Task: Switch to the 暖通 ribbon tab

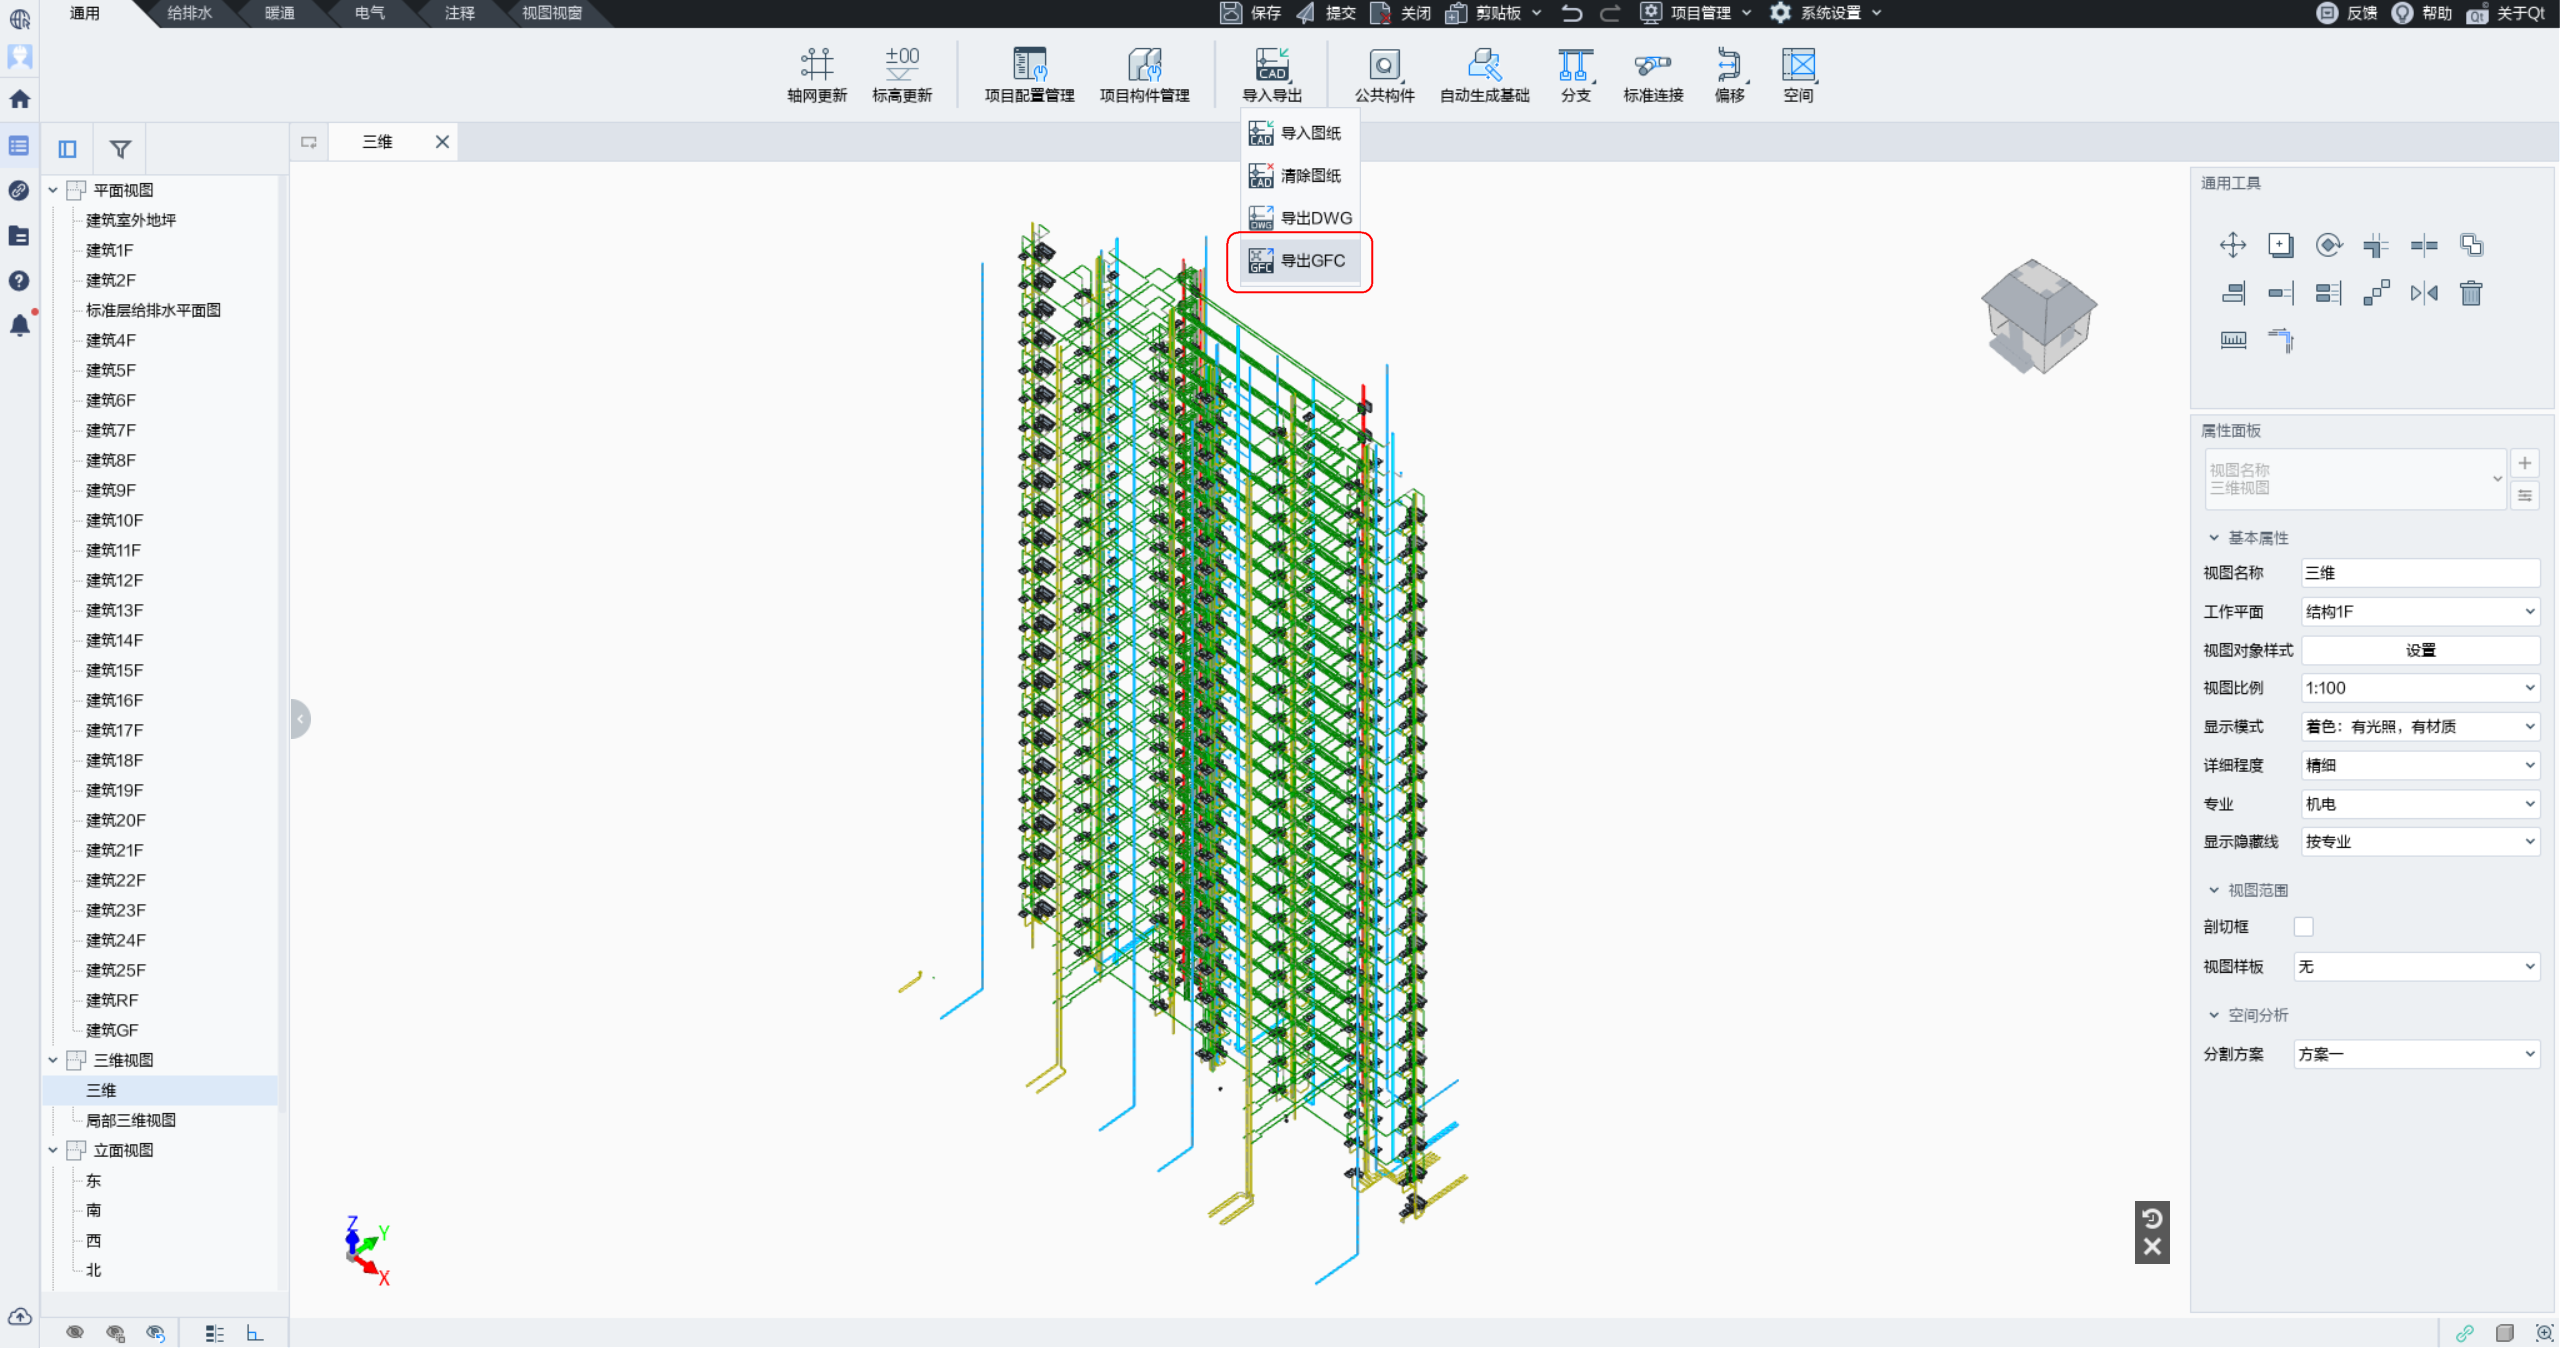Action: click(x=279, y=13)
